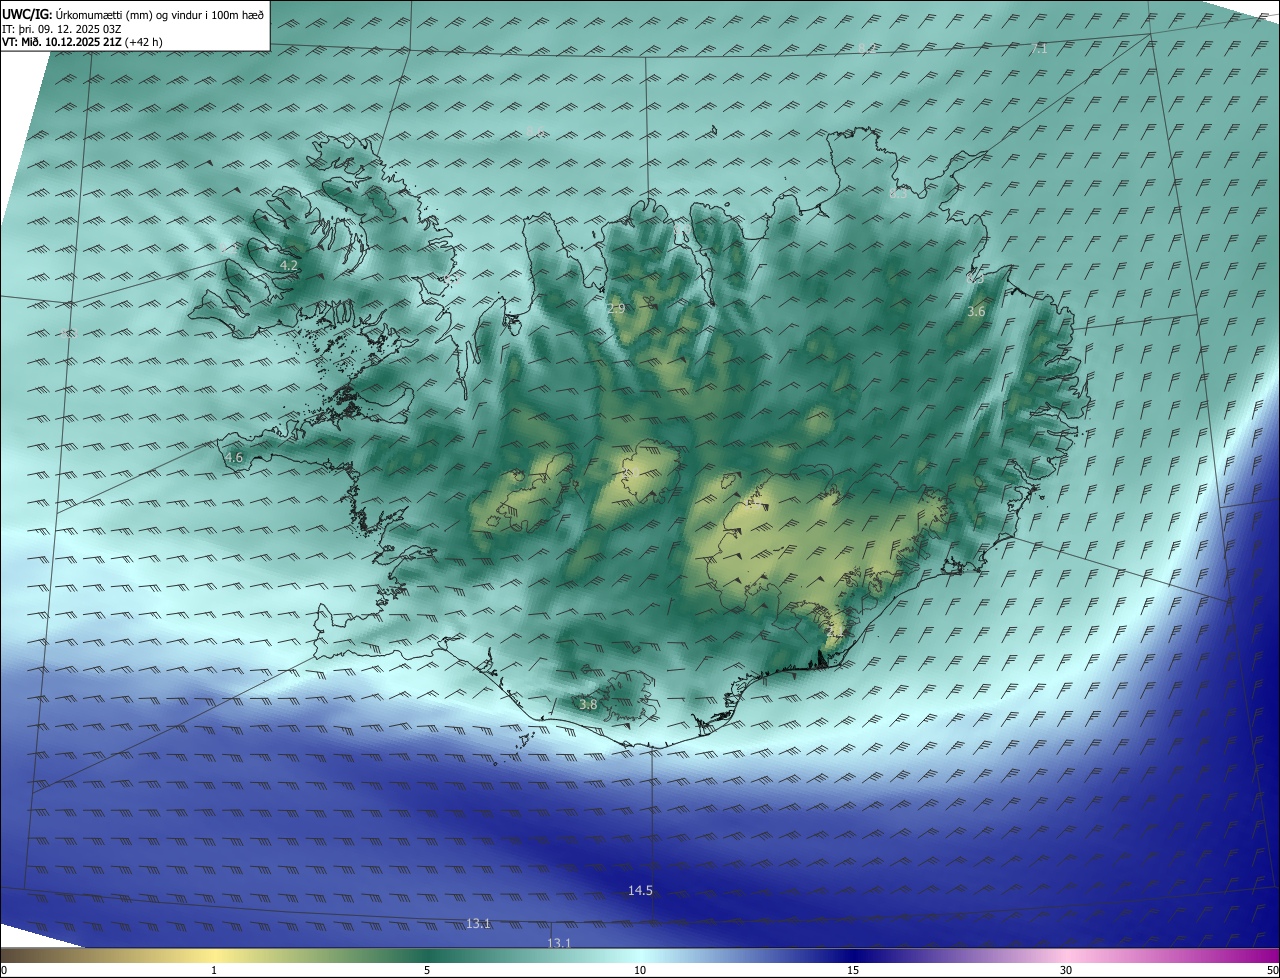Pick the dark navy colorbar segment above 15
The width and height of the screenshot is (1280, 978).
pyautogui.click(x=853, y=955)
